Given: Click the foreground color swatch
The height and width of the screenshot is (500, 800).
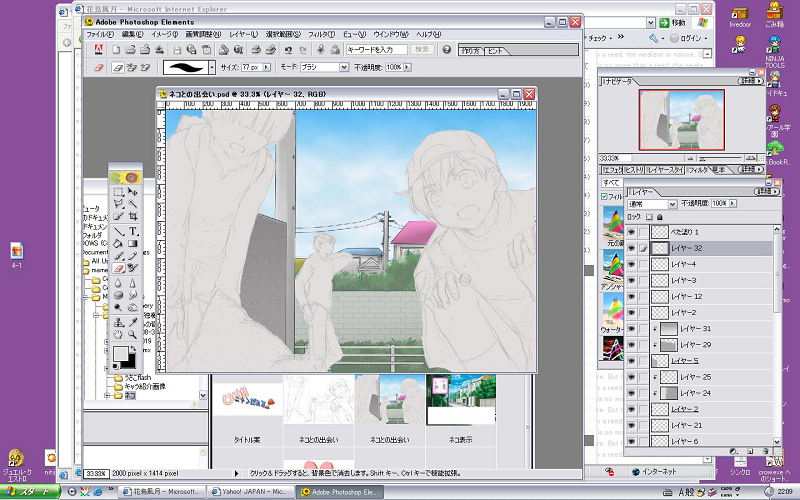Looking at the screenshot, I should click(120, 353).
